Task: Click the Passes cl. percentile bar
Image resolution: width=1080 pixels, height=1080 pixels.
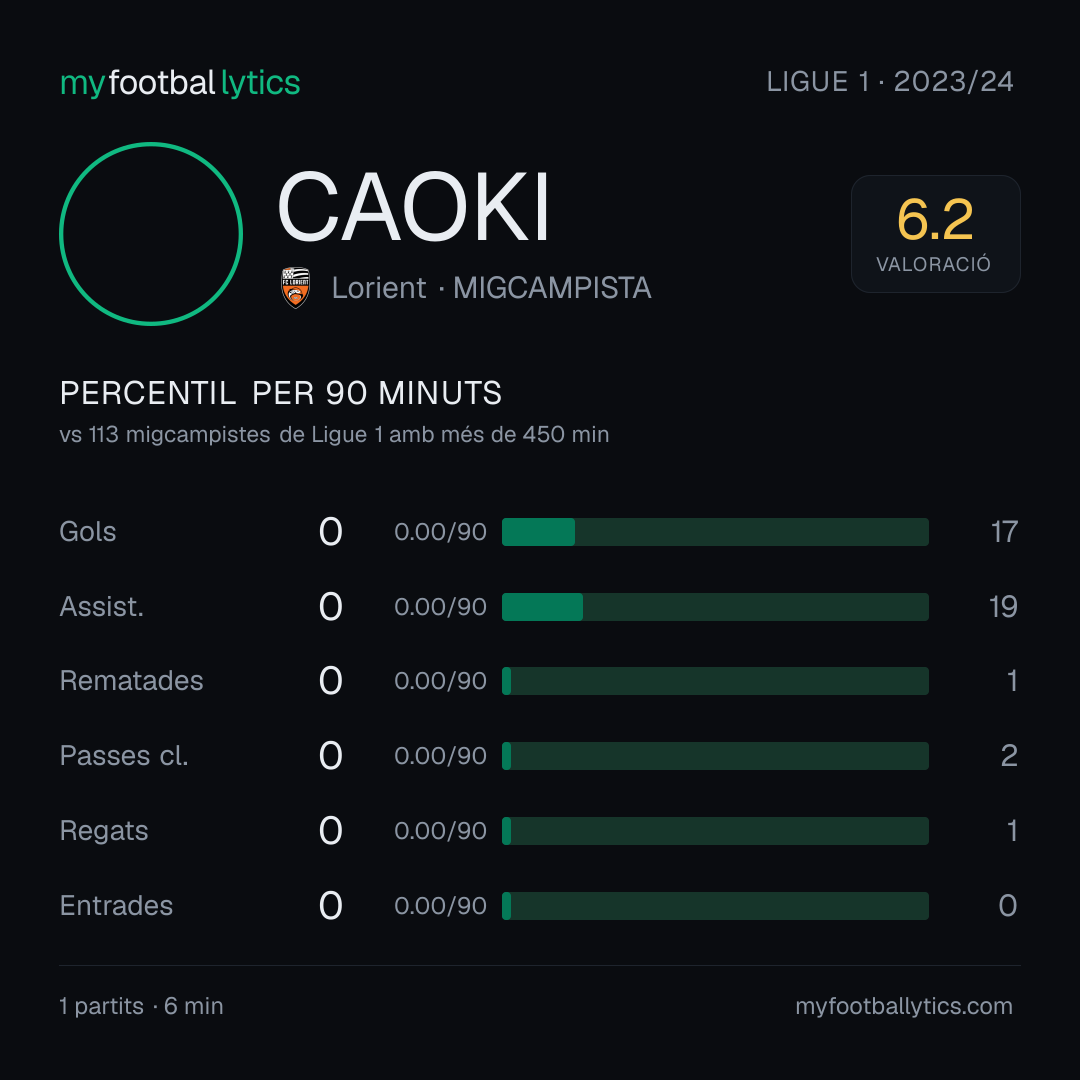Action: point(715,756)
